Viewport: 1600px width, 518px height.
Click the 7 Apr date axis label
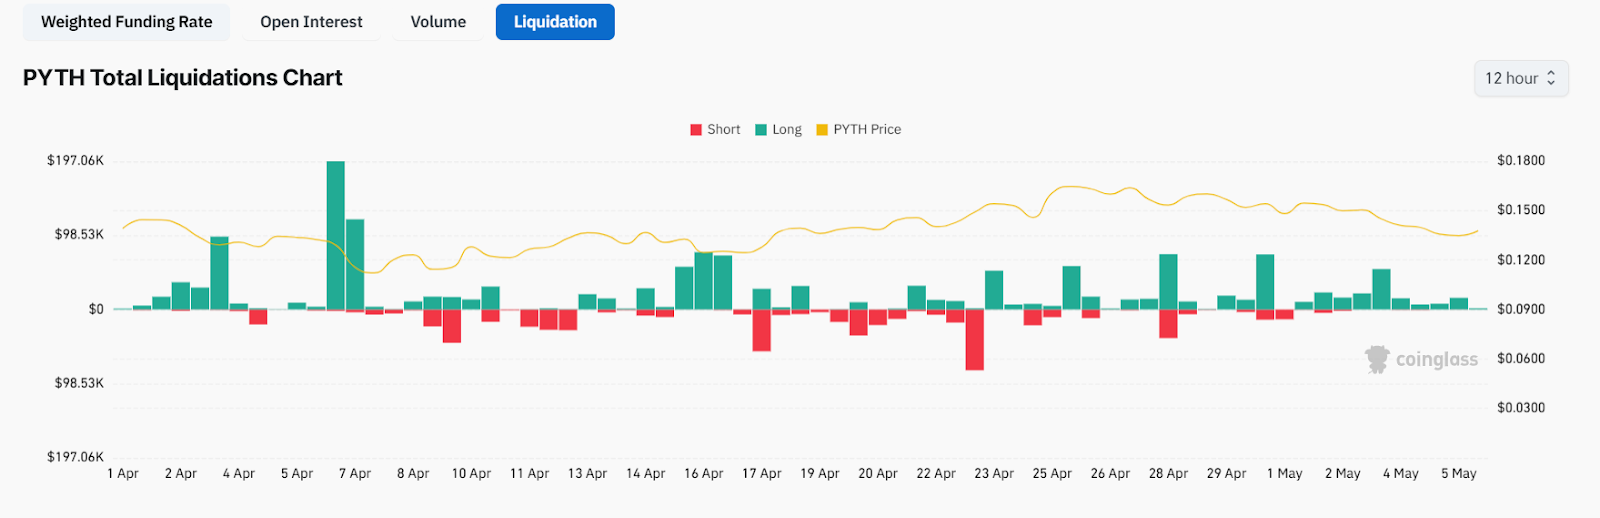[x=355, y=474]
